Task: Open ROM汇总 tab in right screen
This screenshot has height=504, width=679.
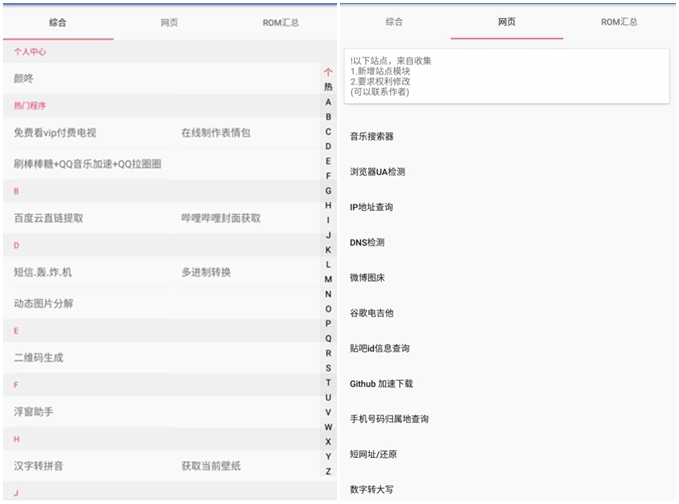Action: click(619, 22)
